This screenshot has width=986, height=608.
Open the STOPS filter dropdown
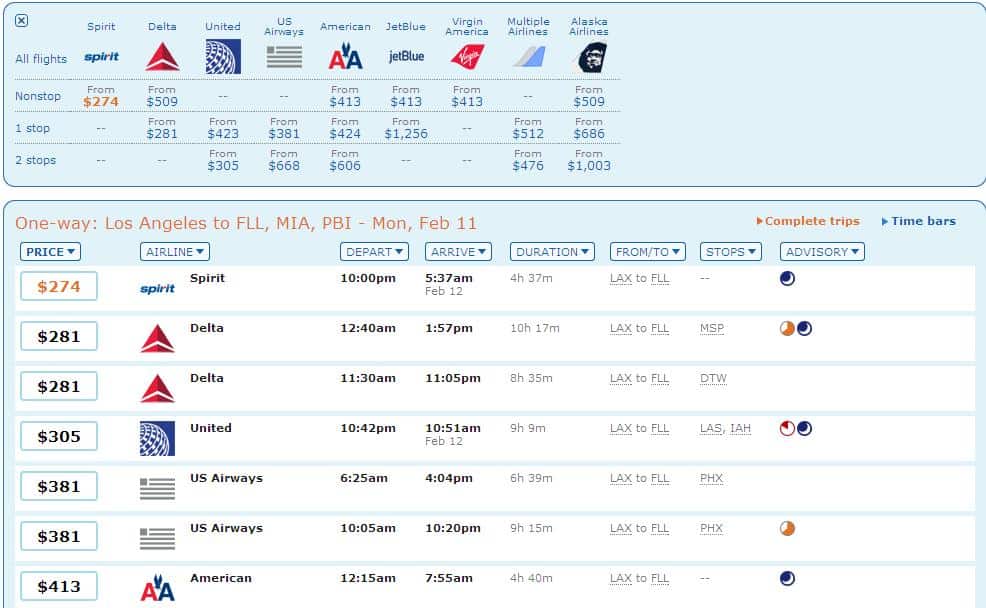pos(731,251)
